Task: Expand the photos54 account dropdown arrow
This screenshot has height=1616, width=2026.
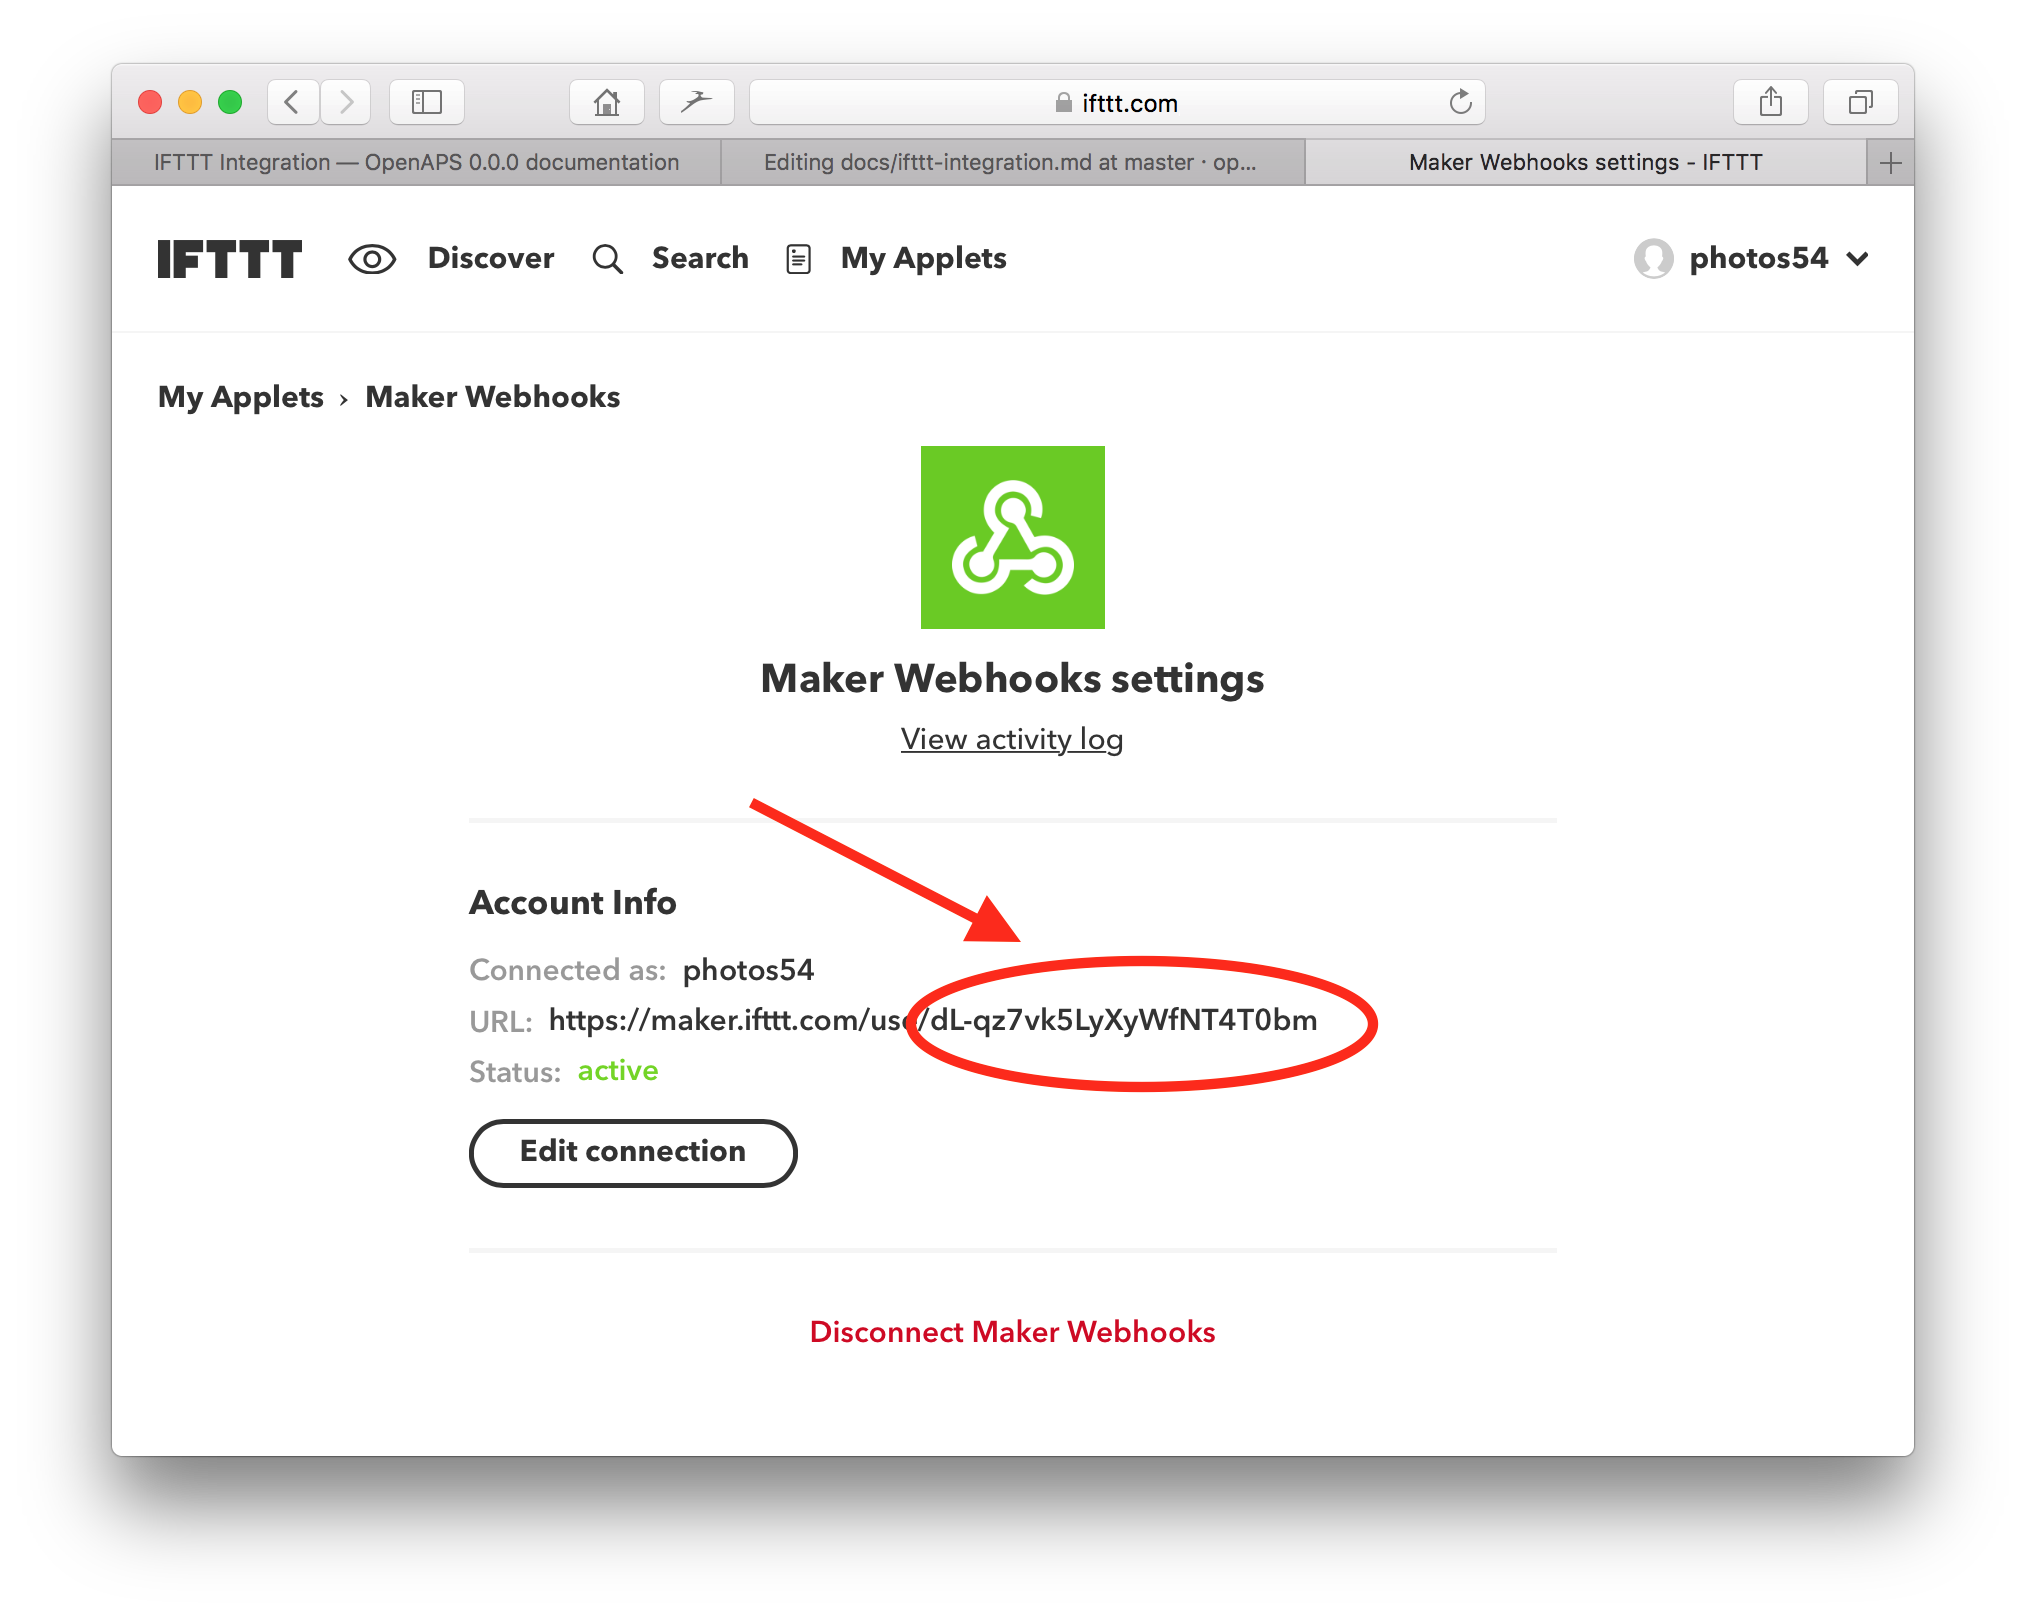Action: coord(1858,260)
